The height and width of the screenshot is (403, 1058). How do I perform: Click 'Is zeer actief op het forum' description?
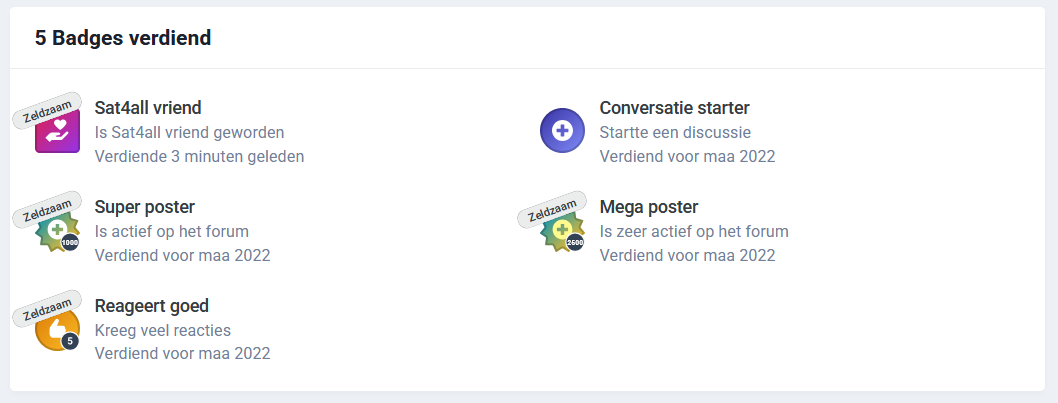[x=694, y=232]
